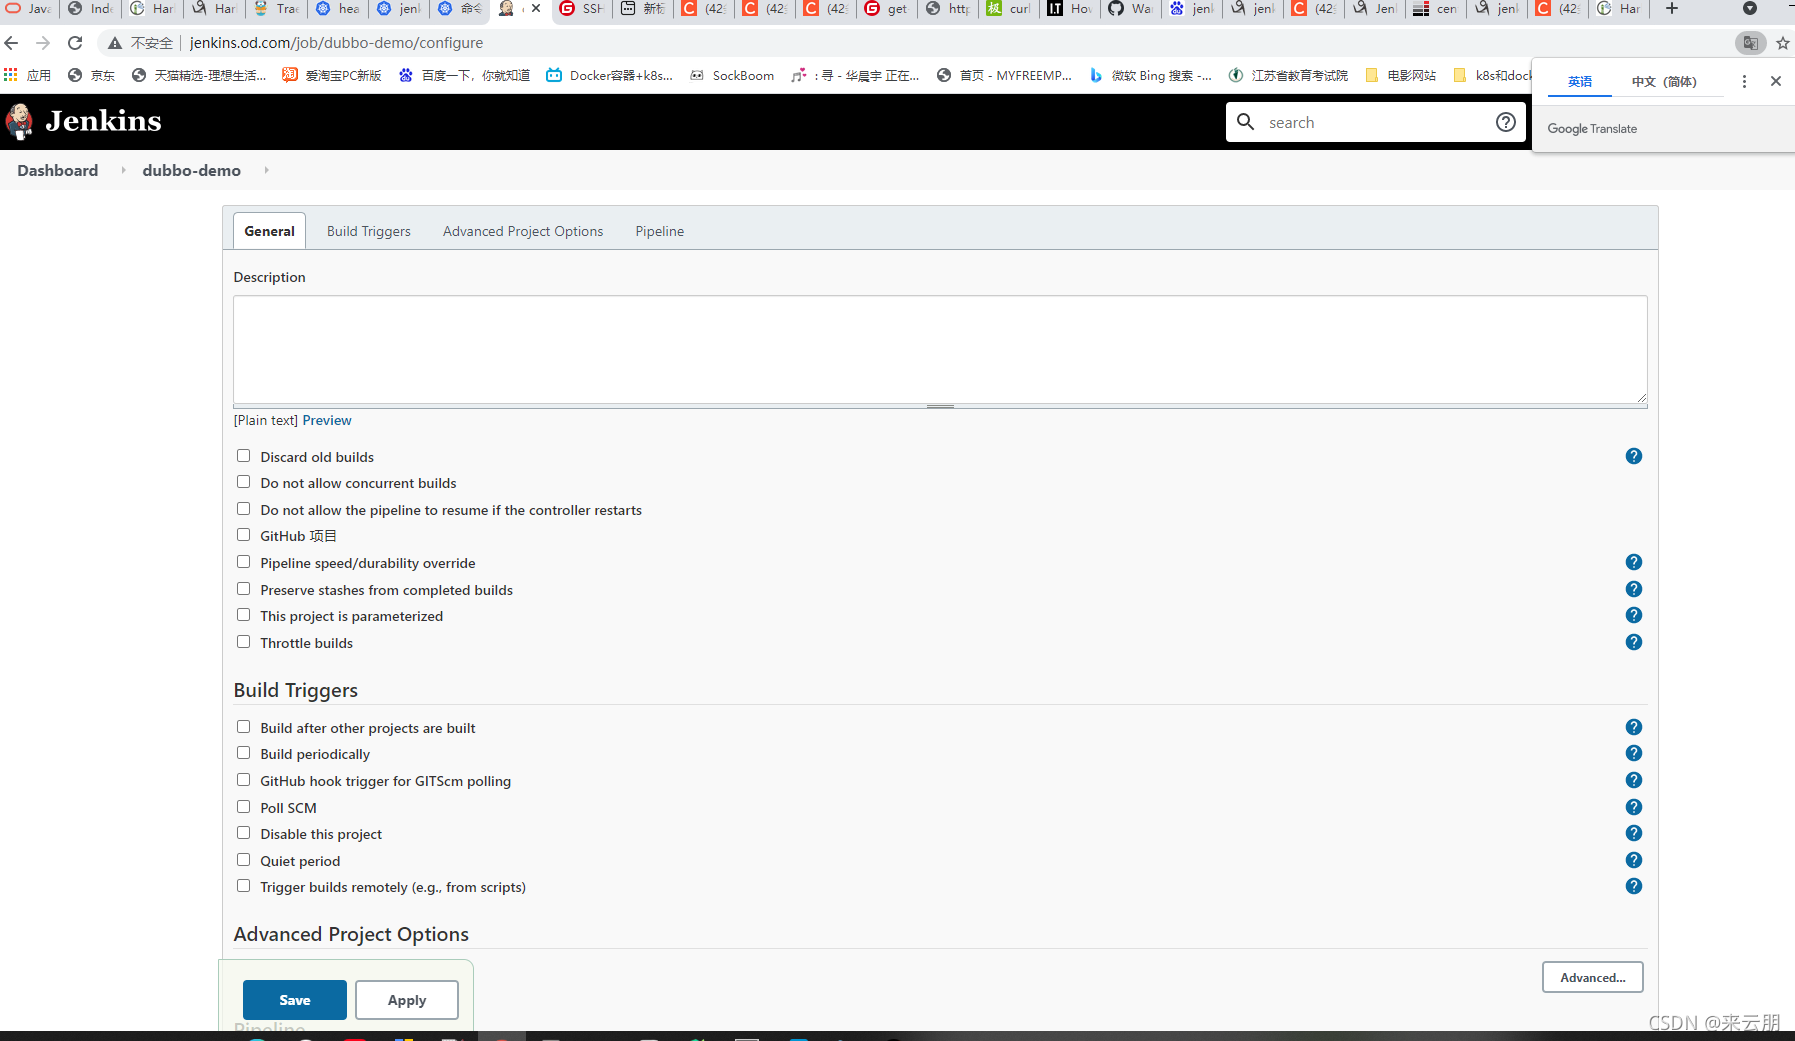This screenshot has height=1041, width=1795.
Task: Enable Discard old builds checkbox
Action: (x=243, y=456)
